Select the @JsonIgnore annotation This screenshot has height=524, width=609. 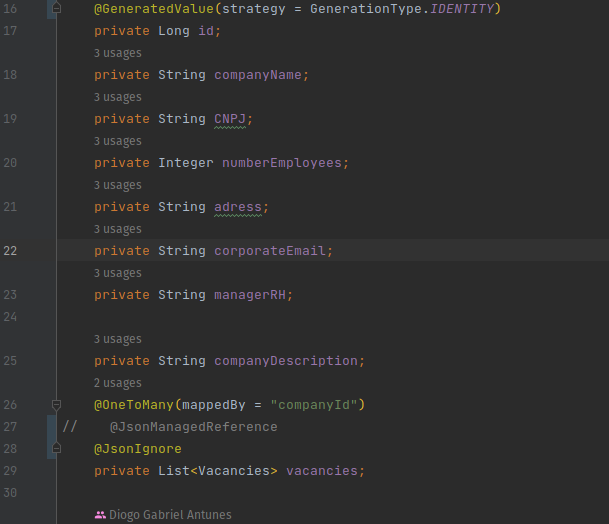pos(138,449)
